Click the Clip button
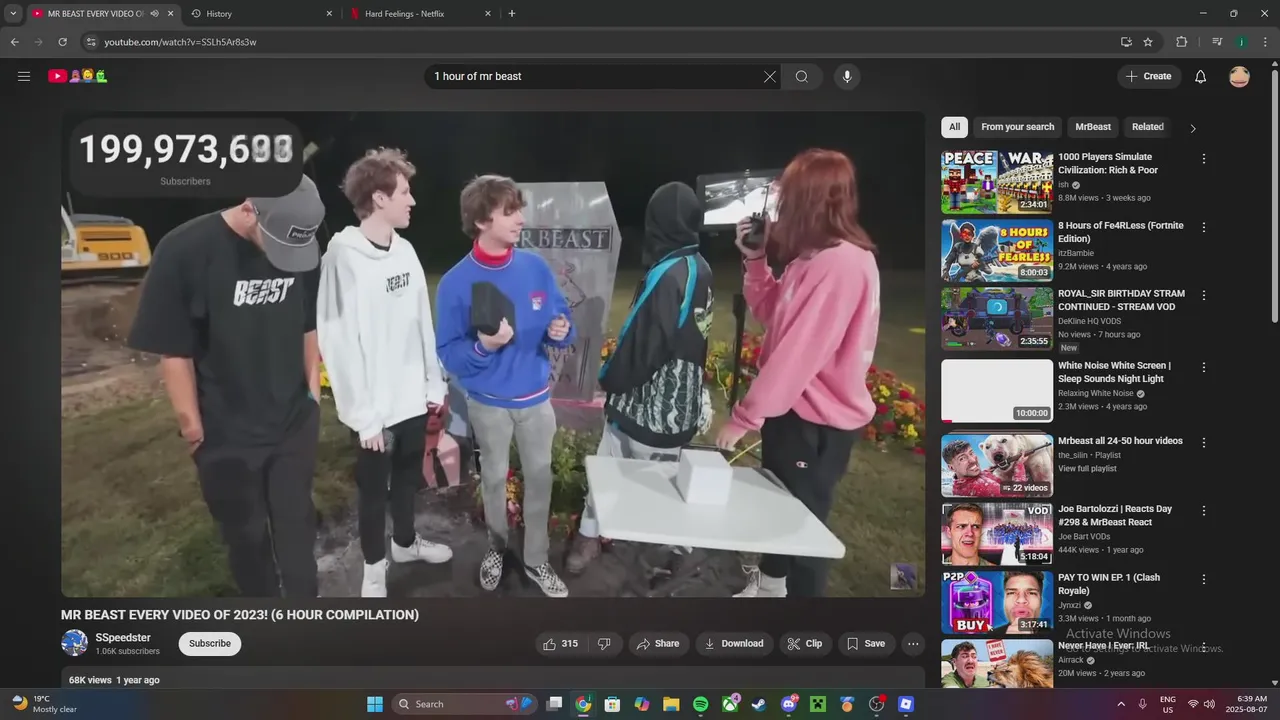This screenshot has height=720, width=1280. [805, 644]
